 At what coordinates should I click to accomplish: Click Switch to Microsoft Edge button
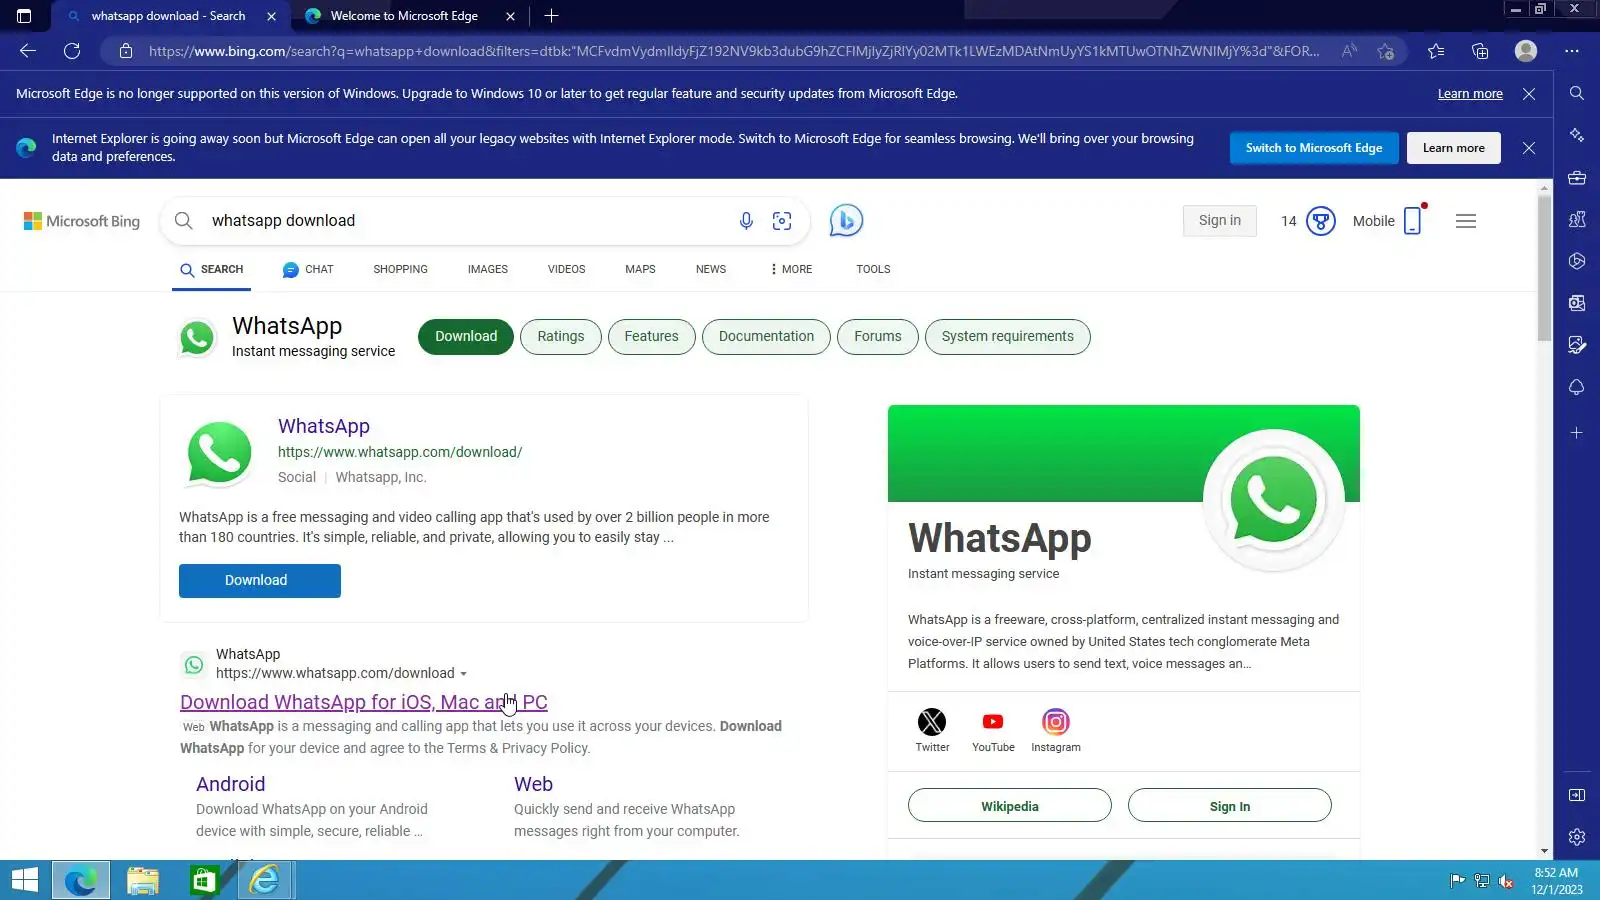[x=1314, y=148]
